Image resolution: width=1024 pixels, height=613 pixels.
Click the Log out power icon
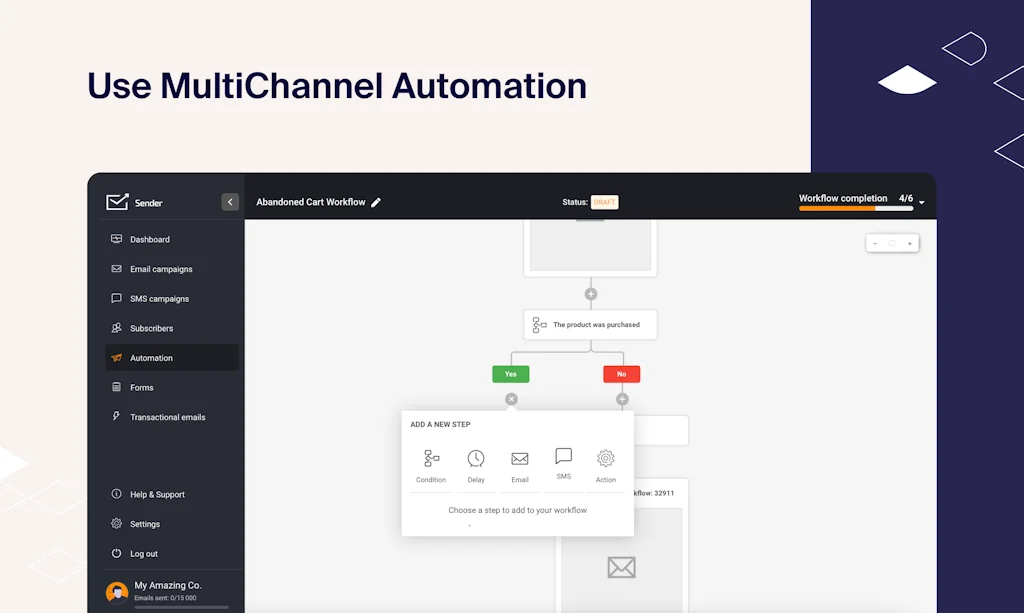116,553
